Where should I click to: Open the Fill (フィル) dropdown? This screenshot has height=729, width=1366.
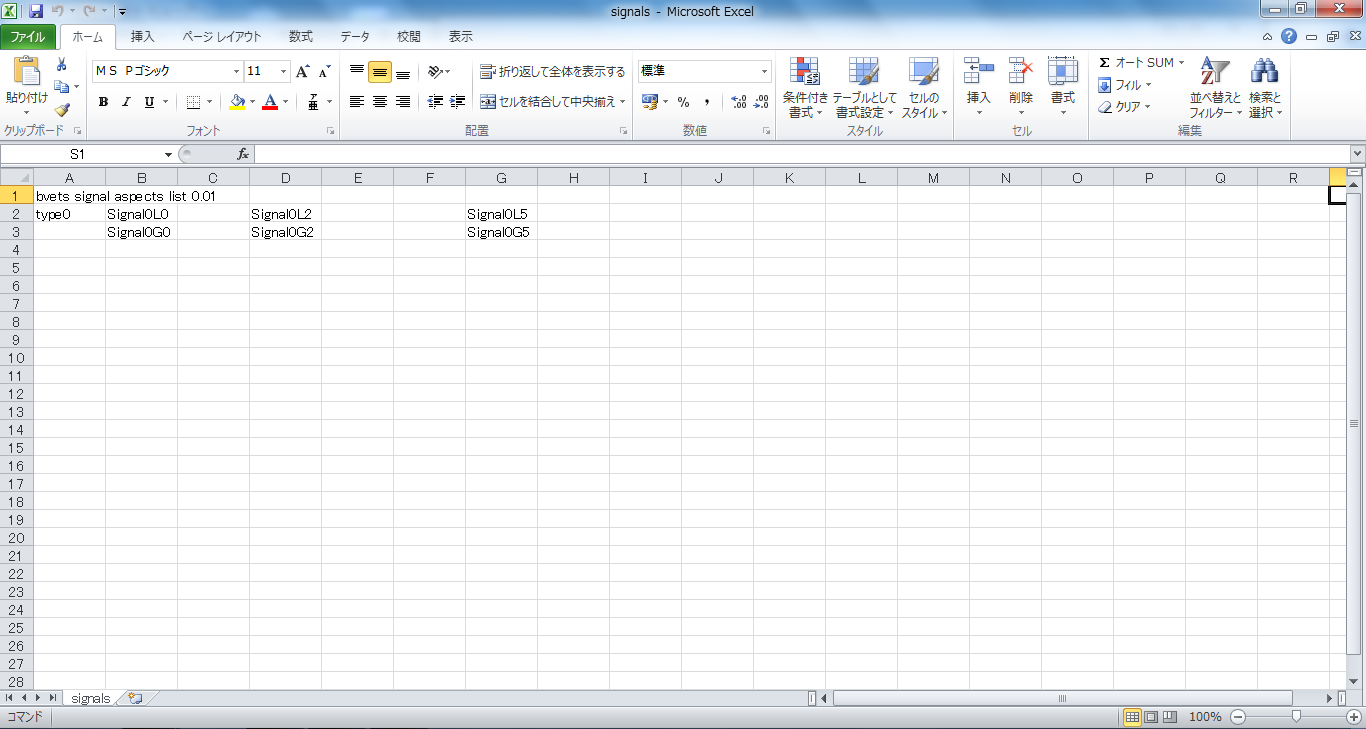point(1125,85)
